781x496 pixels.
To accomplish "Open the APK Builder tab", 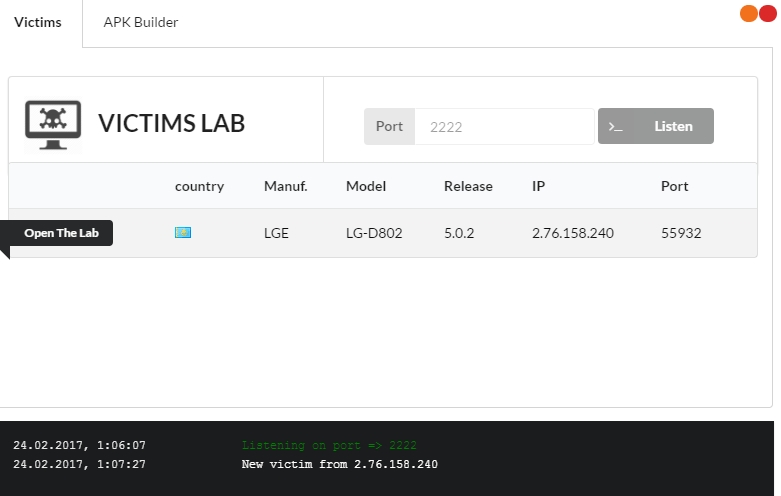I will pos(141,22).
